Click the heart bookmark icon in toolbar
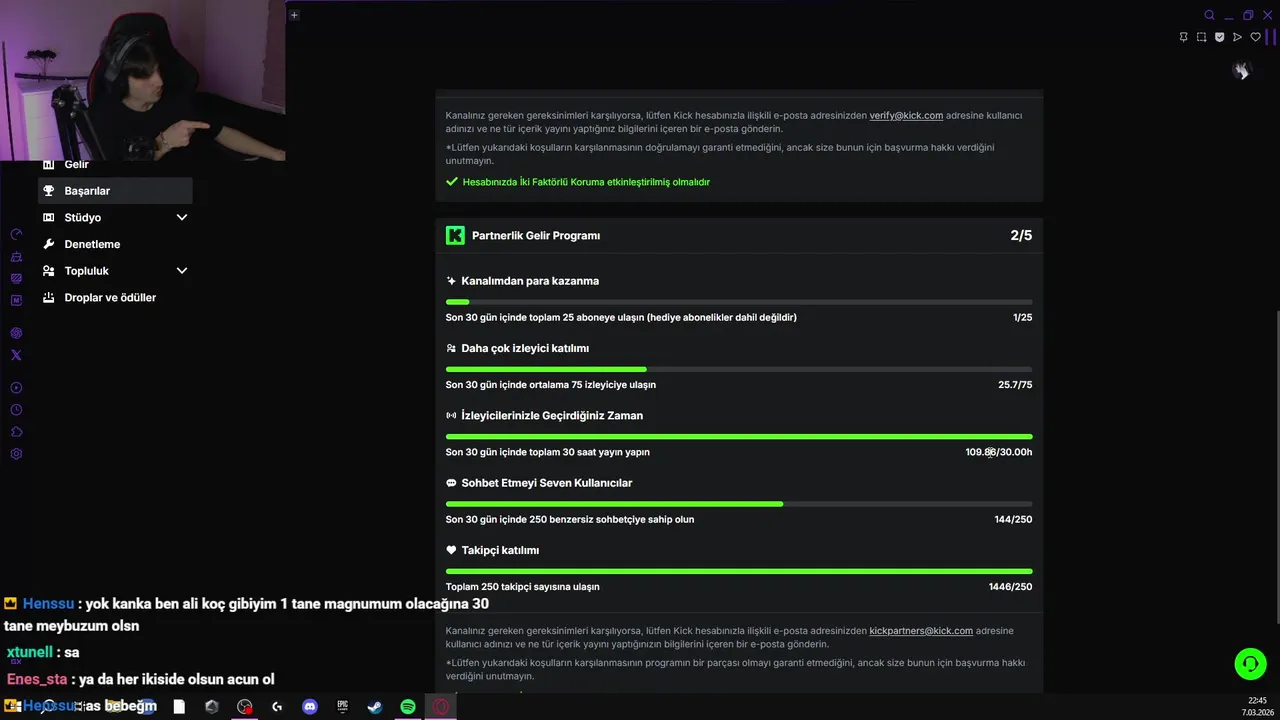Viewport: 1280px width, 720px height. click(1256, 37)
